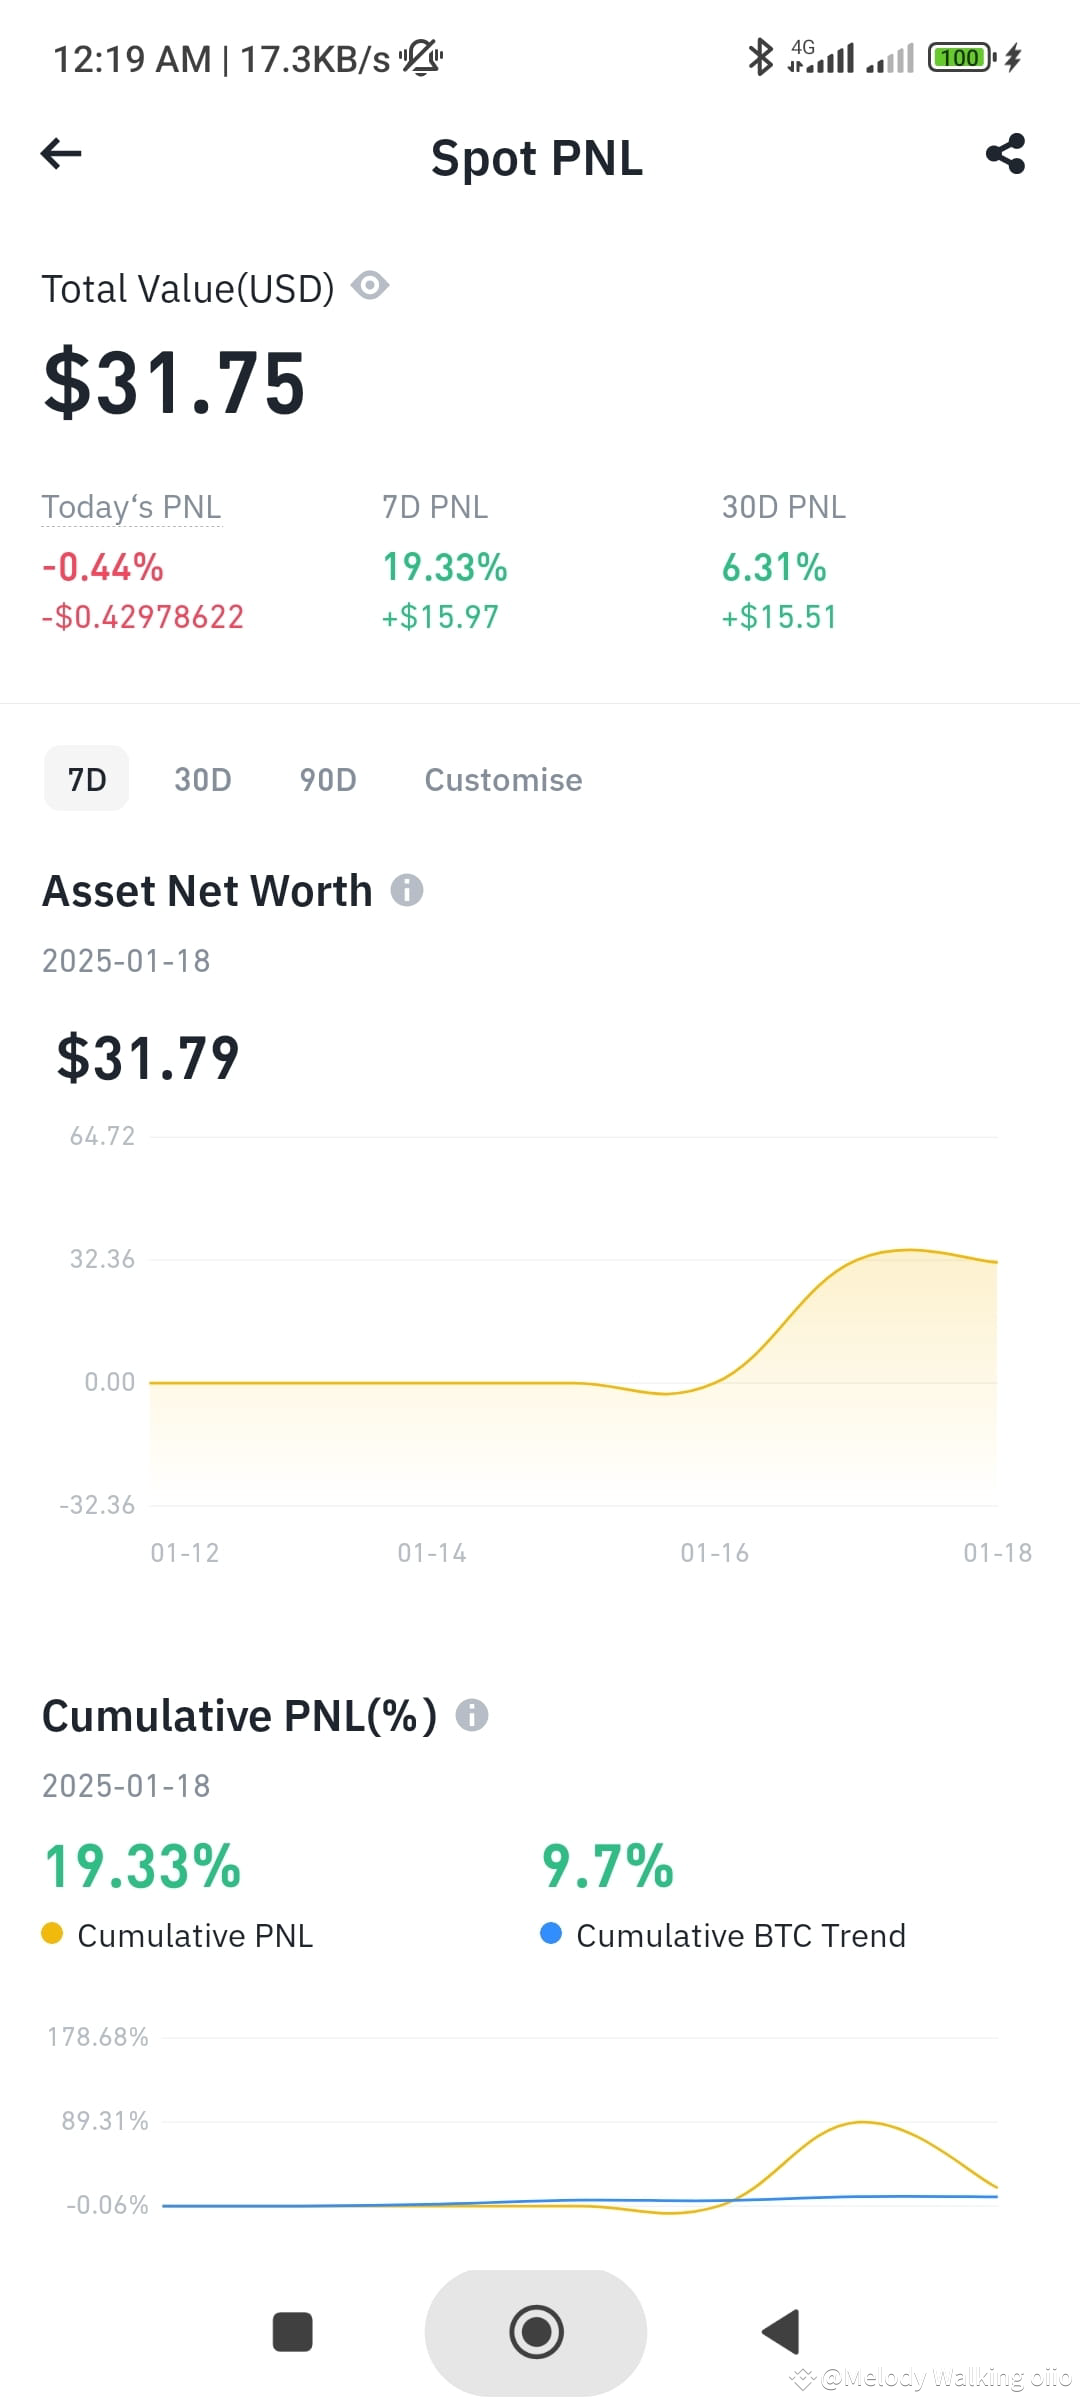The height and width of the screenshot is (2400, 1080).
Task: Open the Customise date range
Action: (503, 779)
